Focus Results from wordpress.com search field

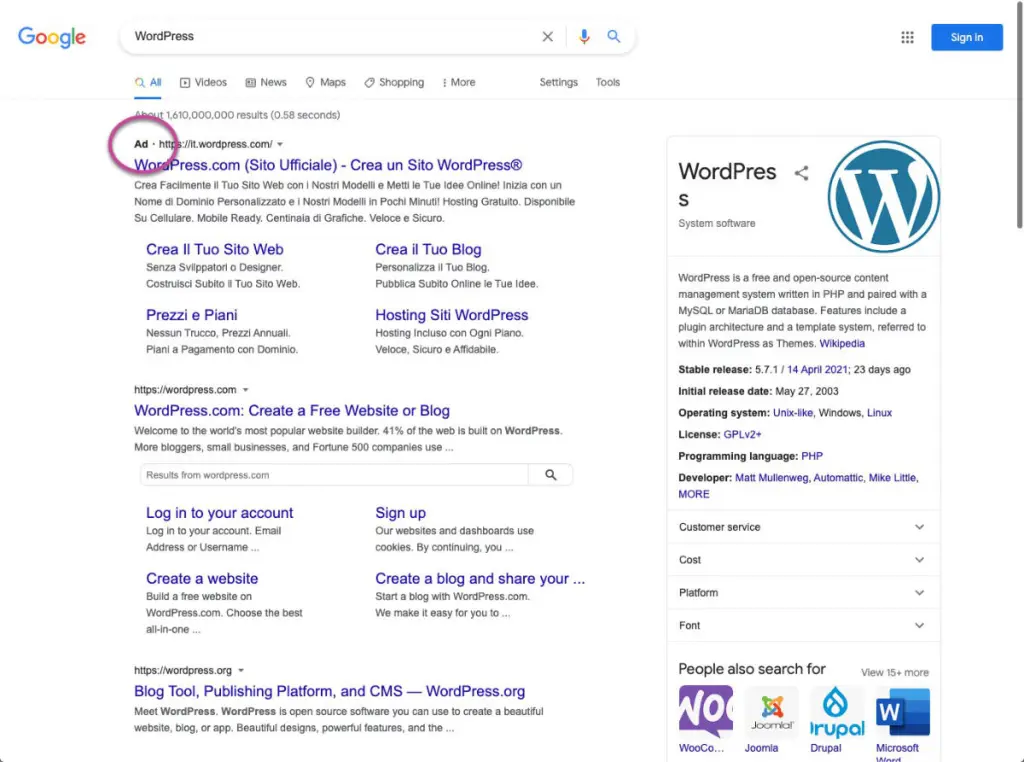pyautogui.click(x=334, y=475)
